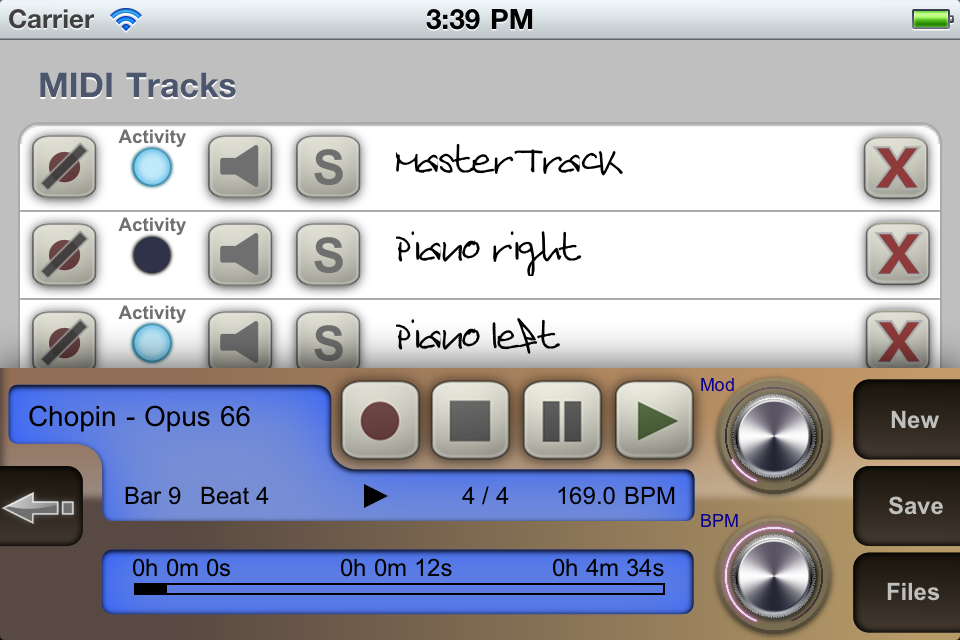This screenshot has height=640, width=960.
Task: Save the song with the Save button
Action: click(x=907, y=506)
